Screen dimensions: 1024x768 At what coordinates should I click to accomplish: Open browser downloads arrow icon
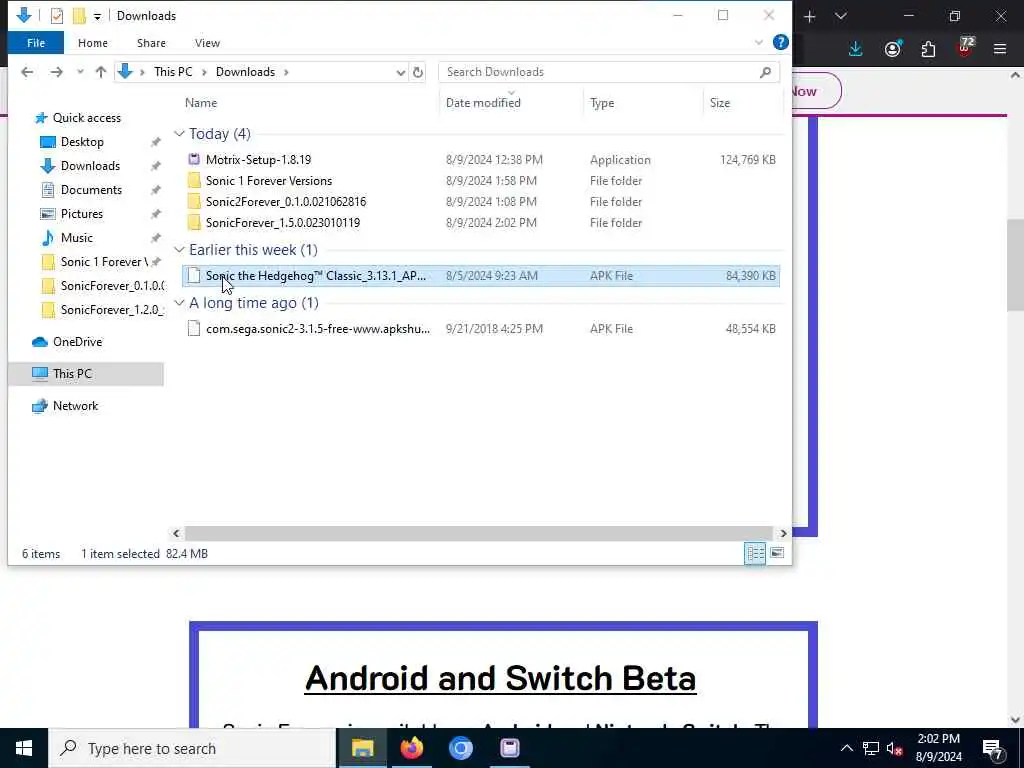[x=856, y=49]
